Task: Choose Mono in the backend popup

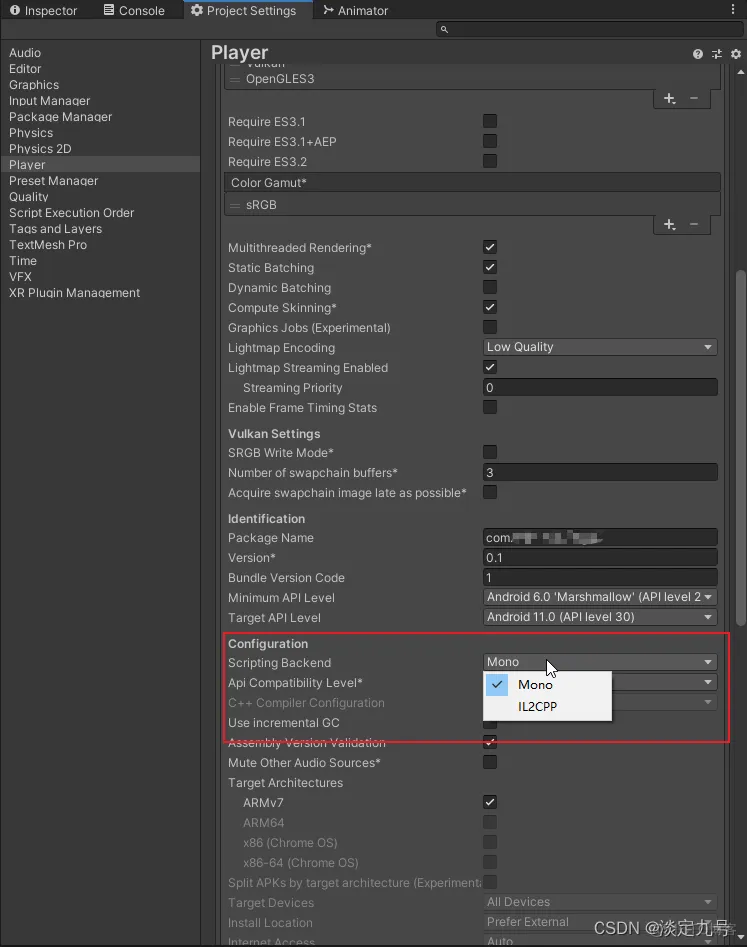Action: 547,685
